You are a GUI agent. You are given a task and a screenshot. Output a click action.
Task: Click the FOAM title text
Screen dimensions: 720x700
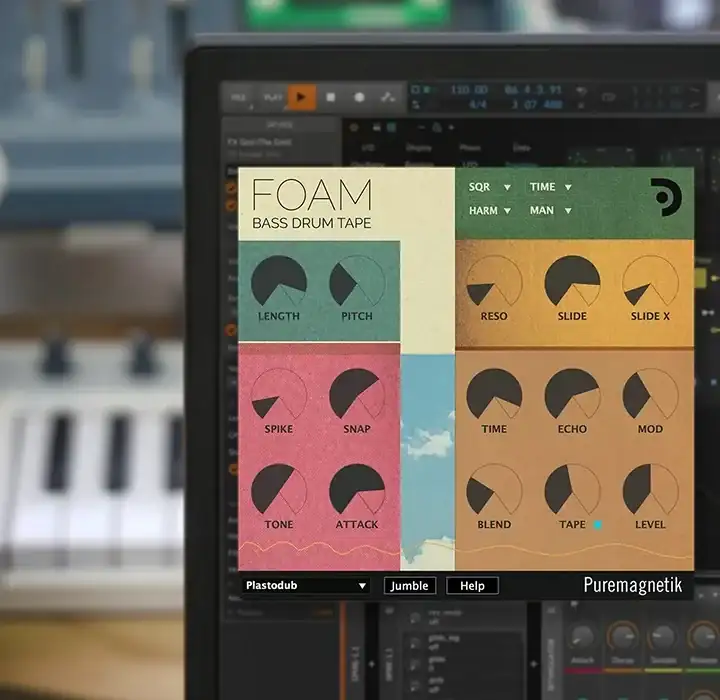tap(312, 195)
